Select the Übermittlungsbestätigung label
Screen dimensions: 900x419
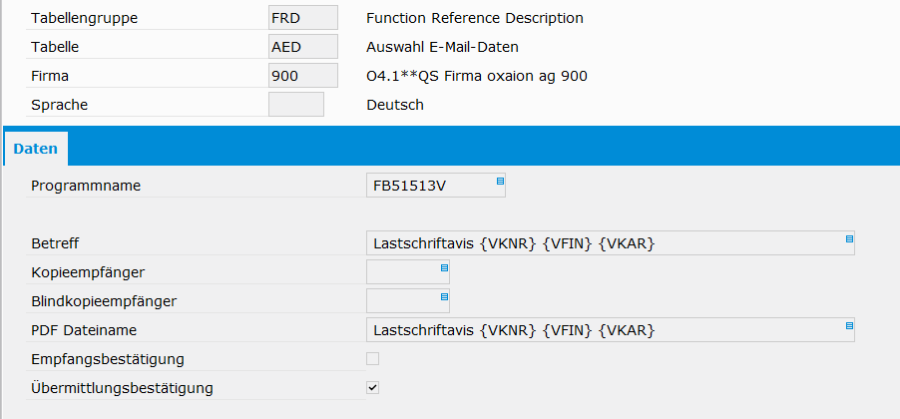click(x=122, y=389)
